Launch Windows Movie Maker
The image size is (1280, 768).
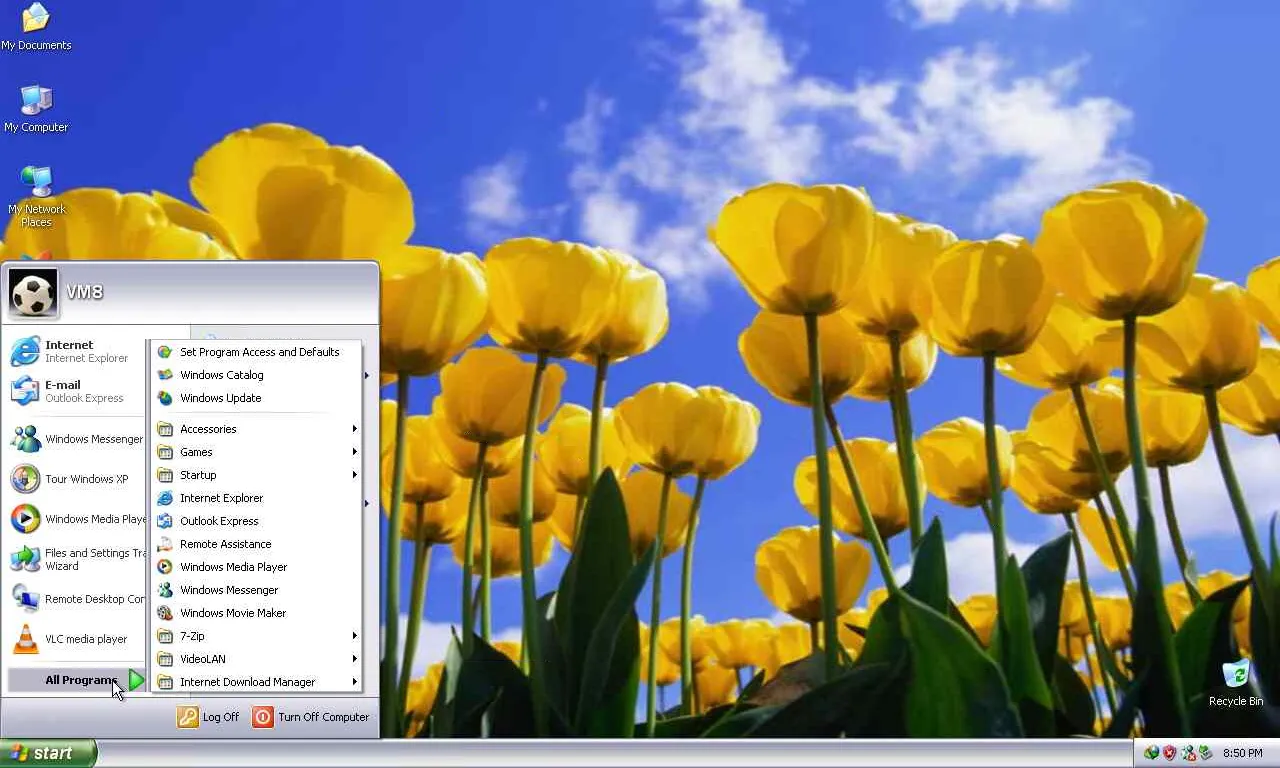pos(256,613)
